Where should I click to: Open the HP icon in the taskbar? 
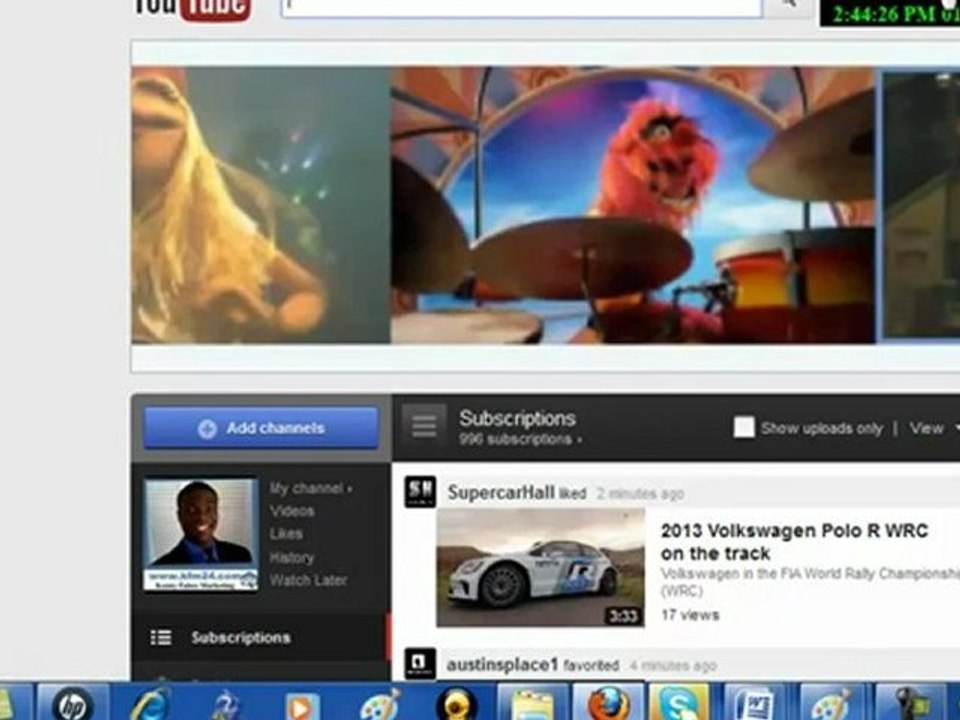pos(73,702)
